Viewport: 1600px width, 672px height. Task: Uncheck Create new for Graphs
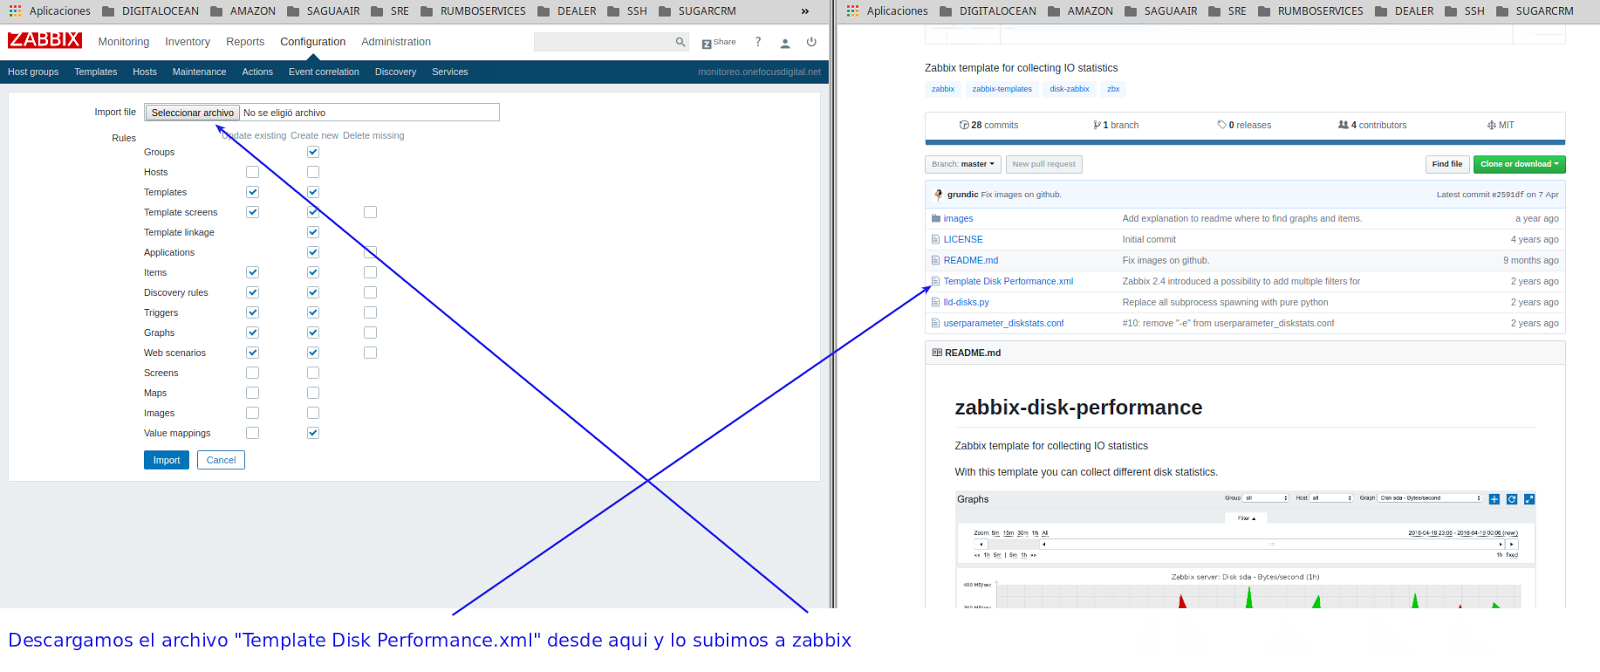pyautogui.click(x=313, y=332)
